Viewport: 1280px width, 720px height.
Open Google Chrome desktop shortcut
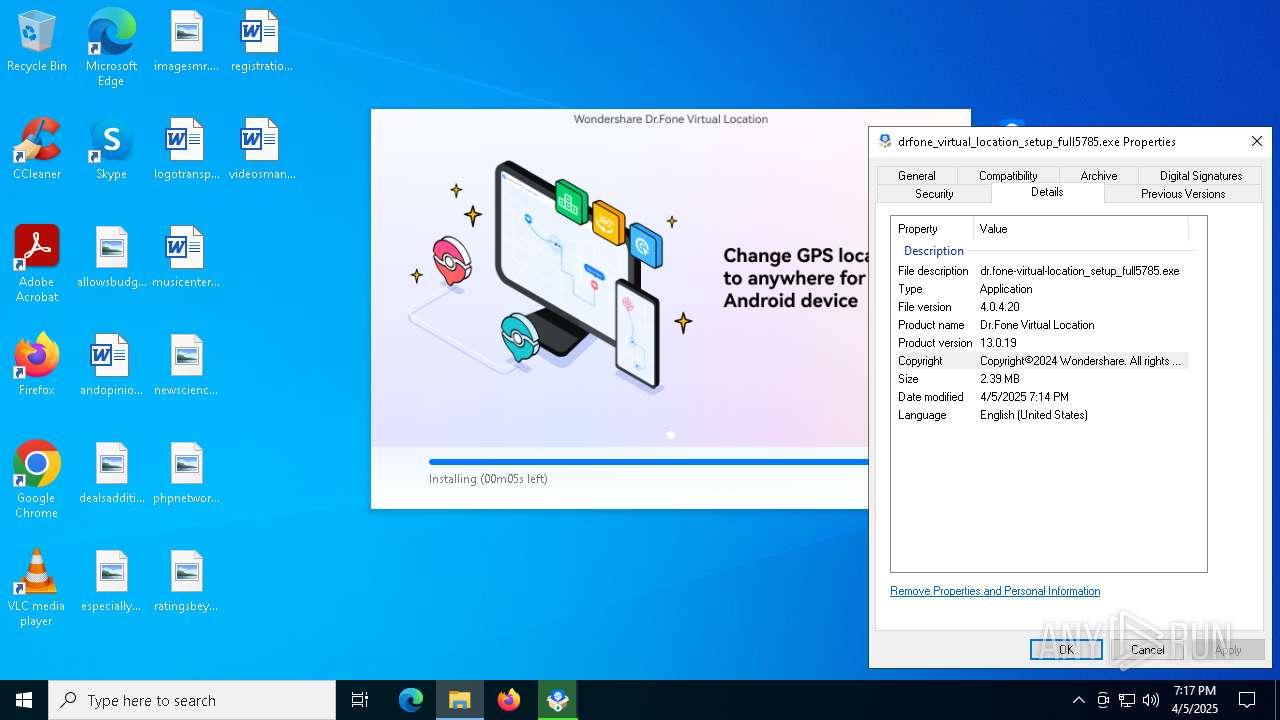coord(37,480)
